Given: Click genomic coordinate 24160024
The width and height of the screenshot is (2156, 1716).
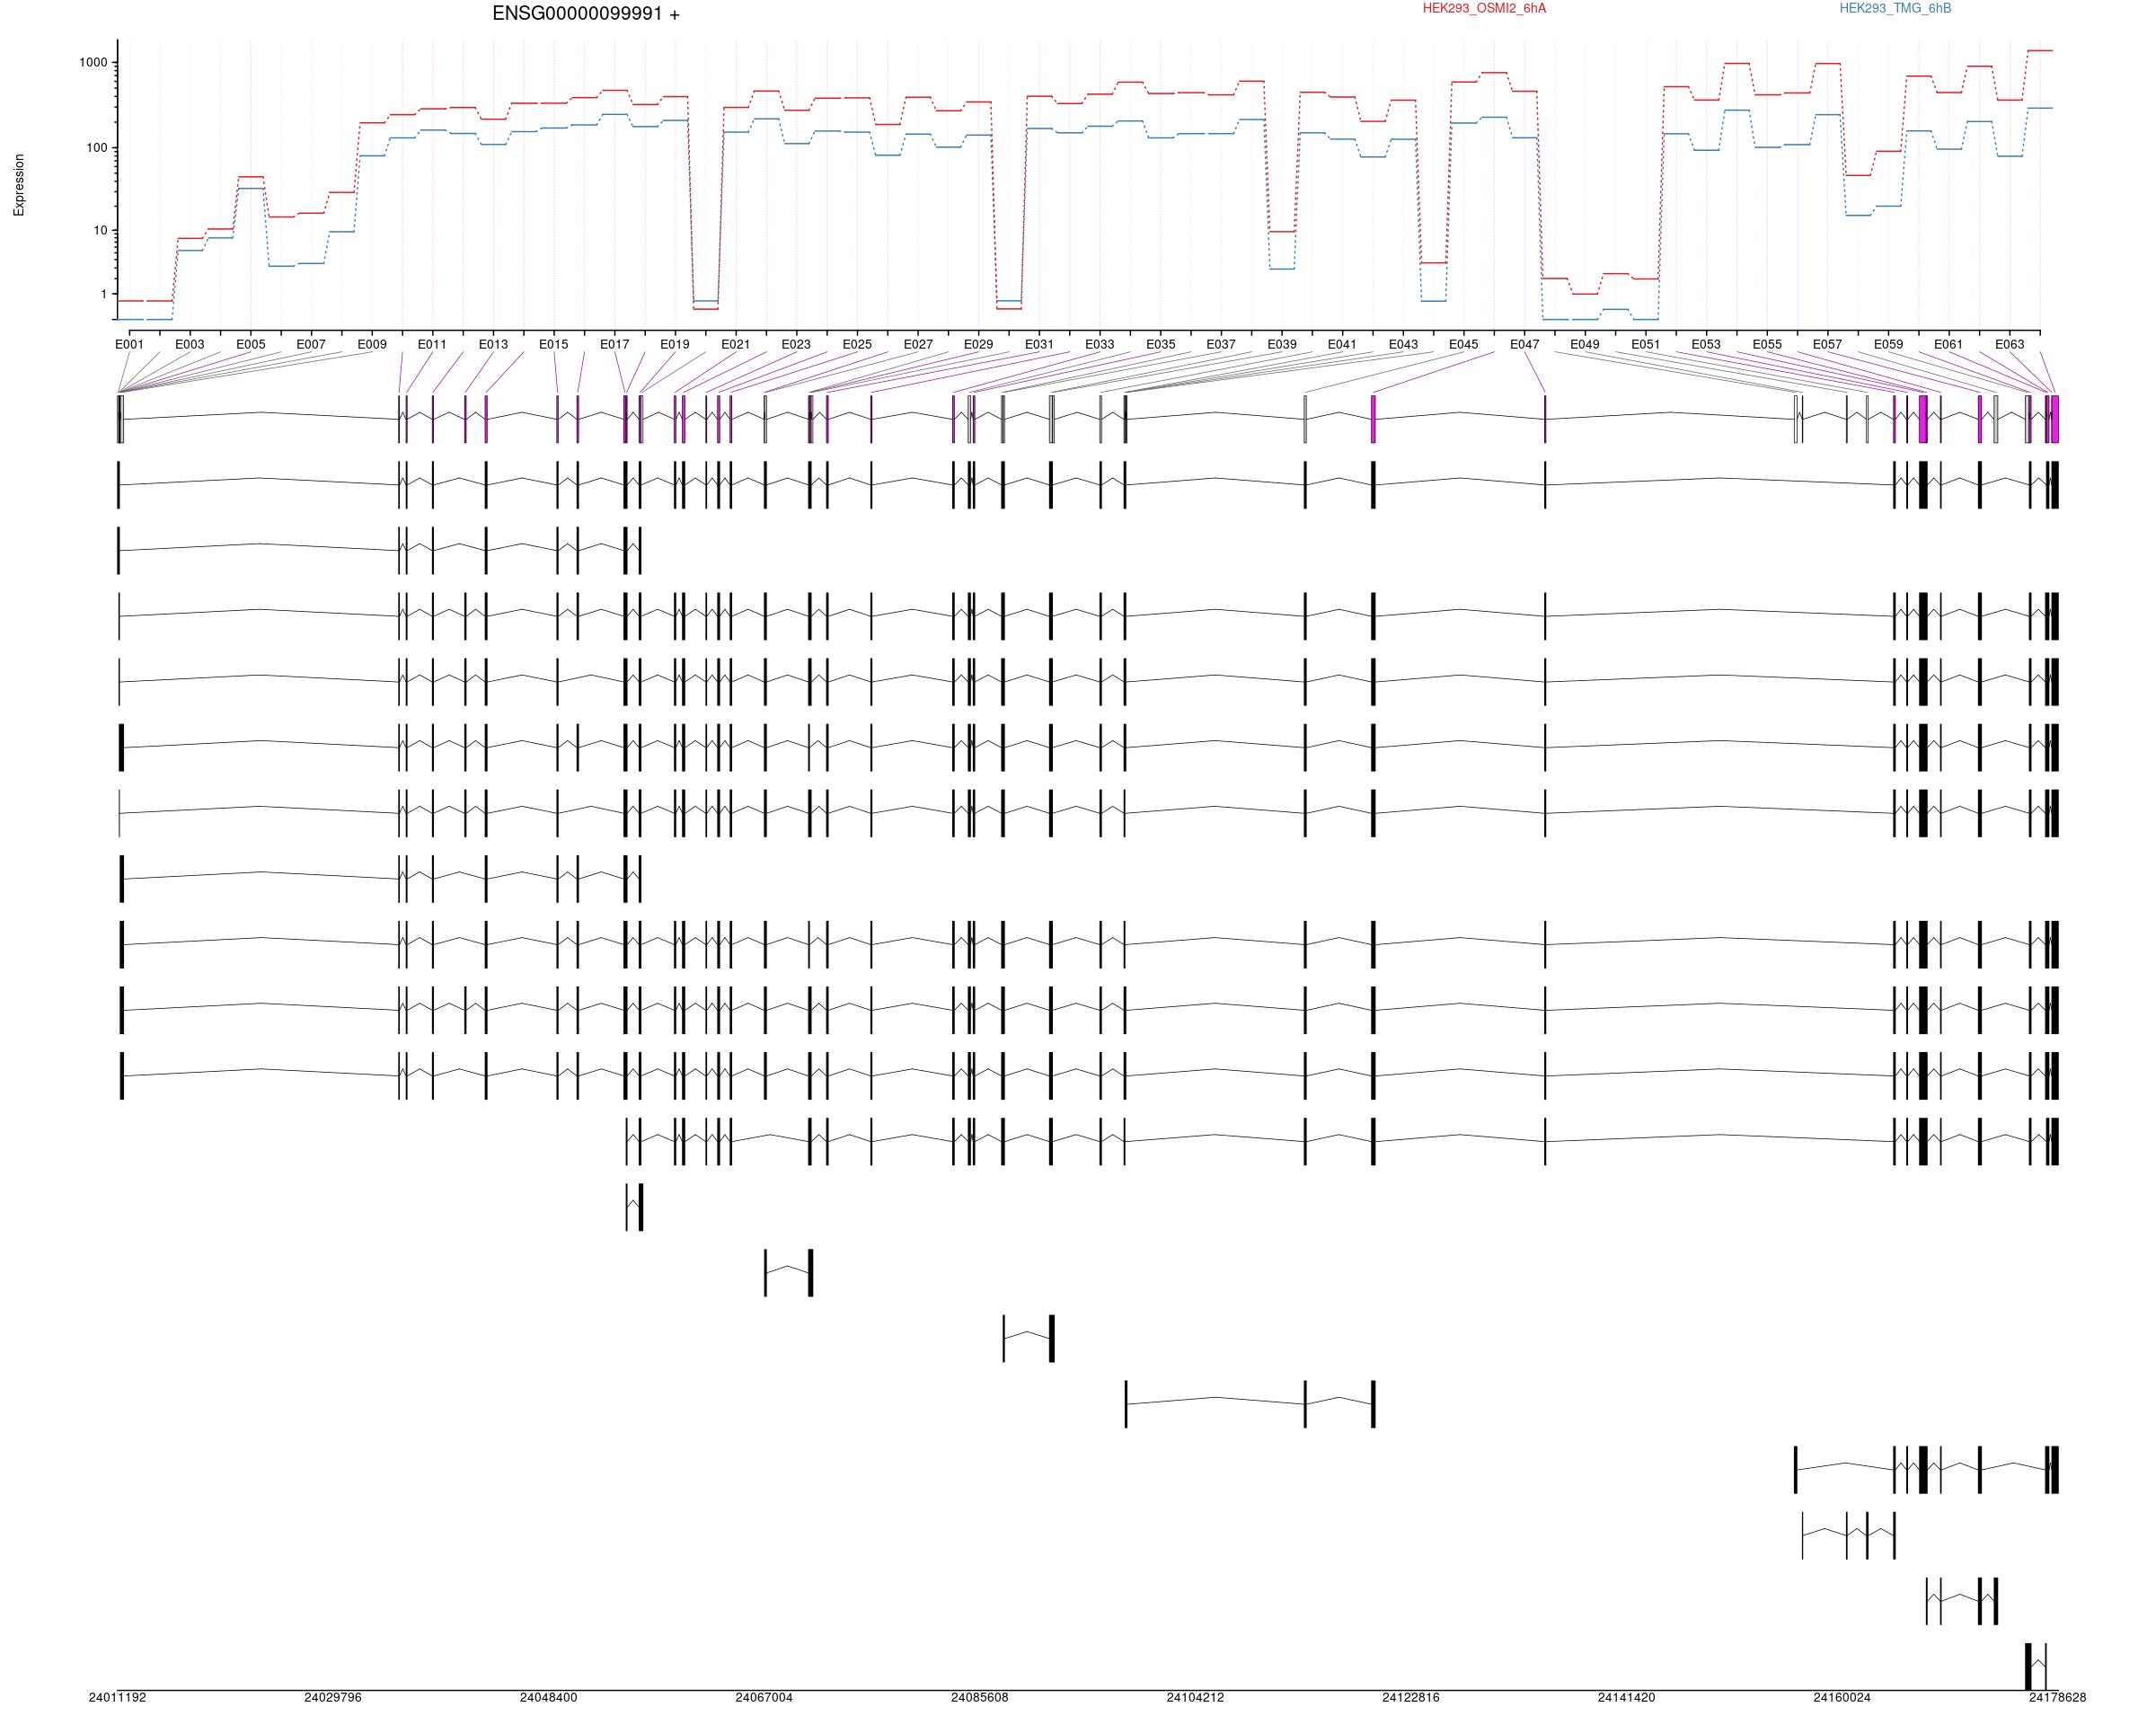Looking at the screenshot, I should click(1842, 1698).
